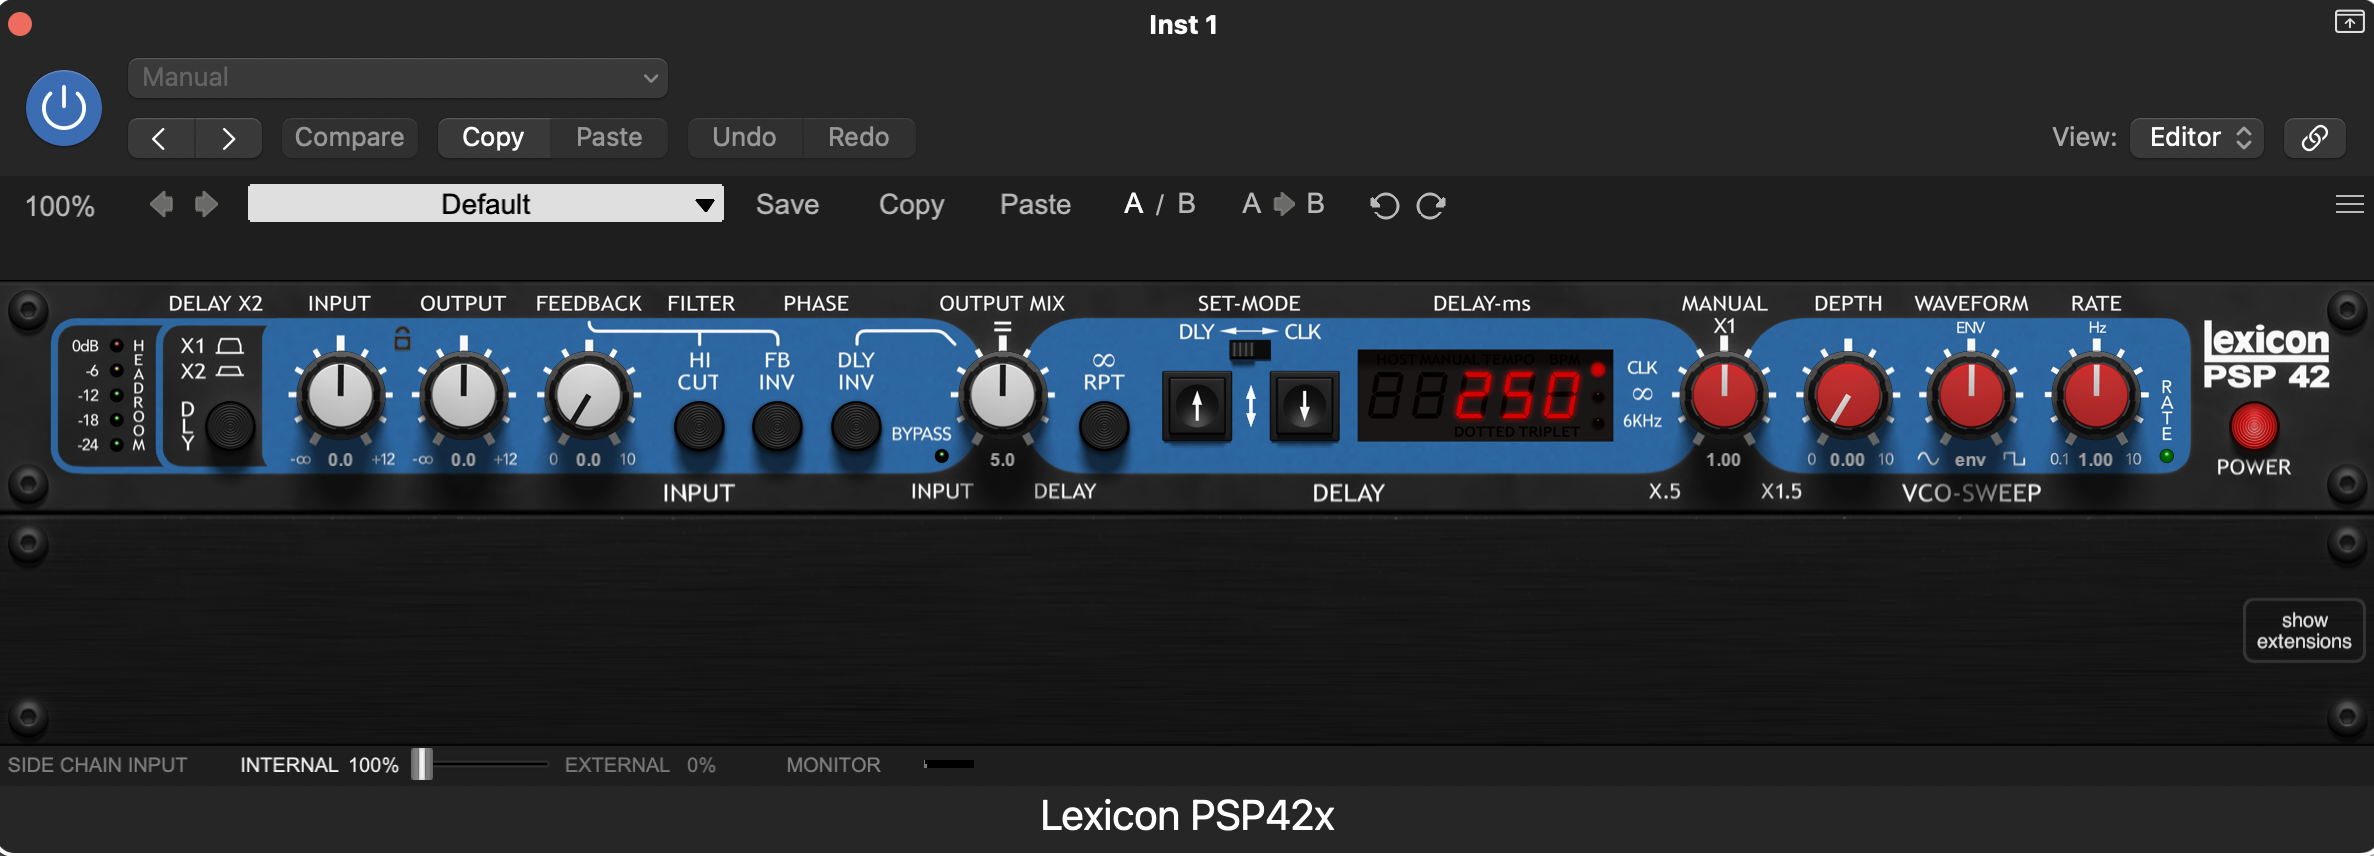The width and height of the screenshot is (2374, 856).
Task: Click the PSP undo curved arrow icon
Action: pyautogui.click(x=1385, y=205)
